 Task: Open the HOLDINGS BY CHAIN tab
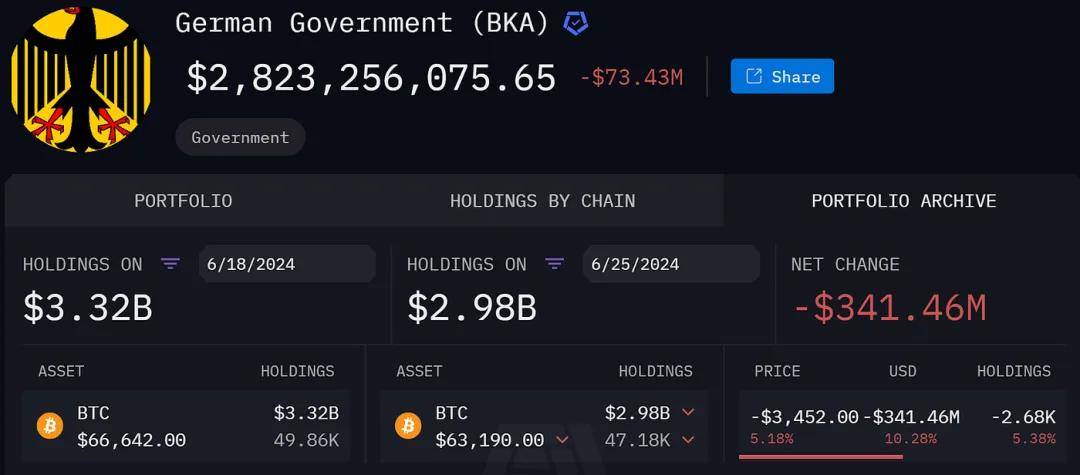coord(543,200)
